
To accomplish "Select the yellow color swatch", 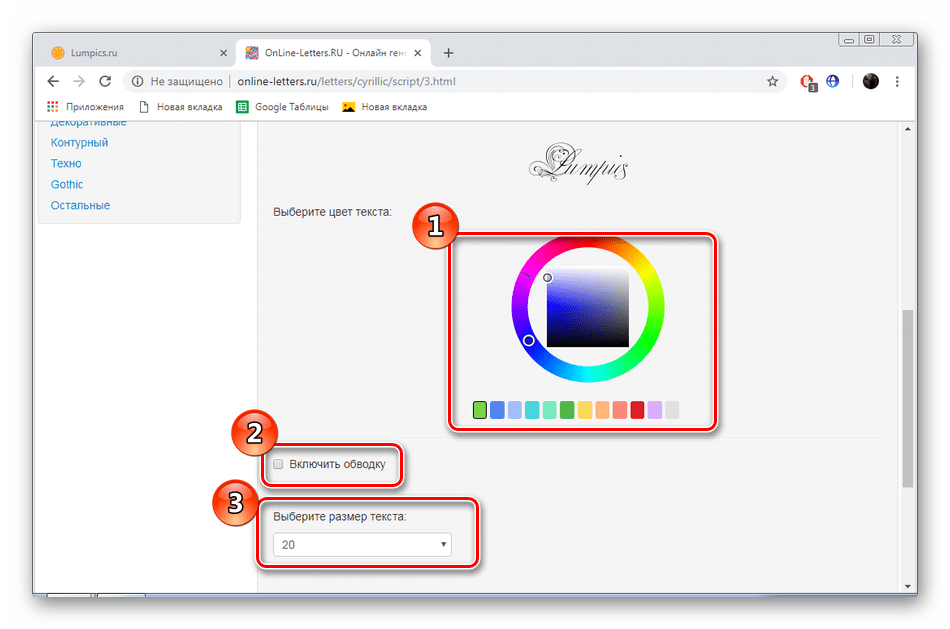I will pyautogui.click(x=585, y=410).
